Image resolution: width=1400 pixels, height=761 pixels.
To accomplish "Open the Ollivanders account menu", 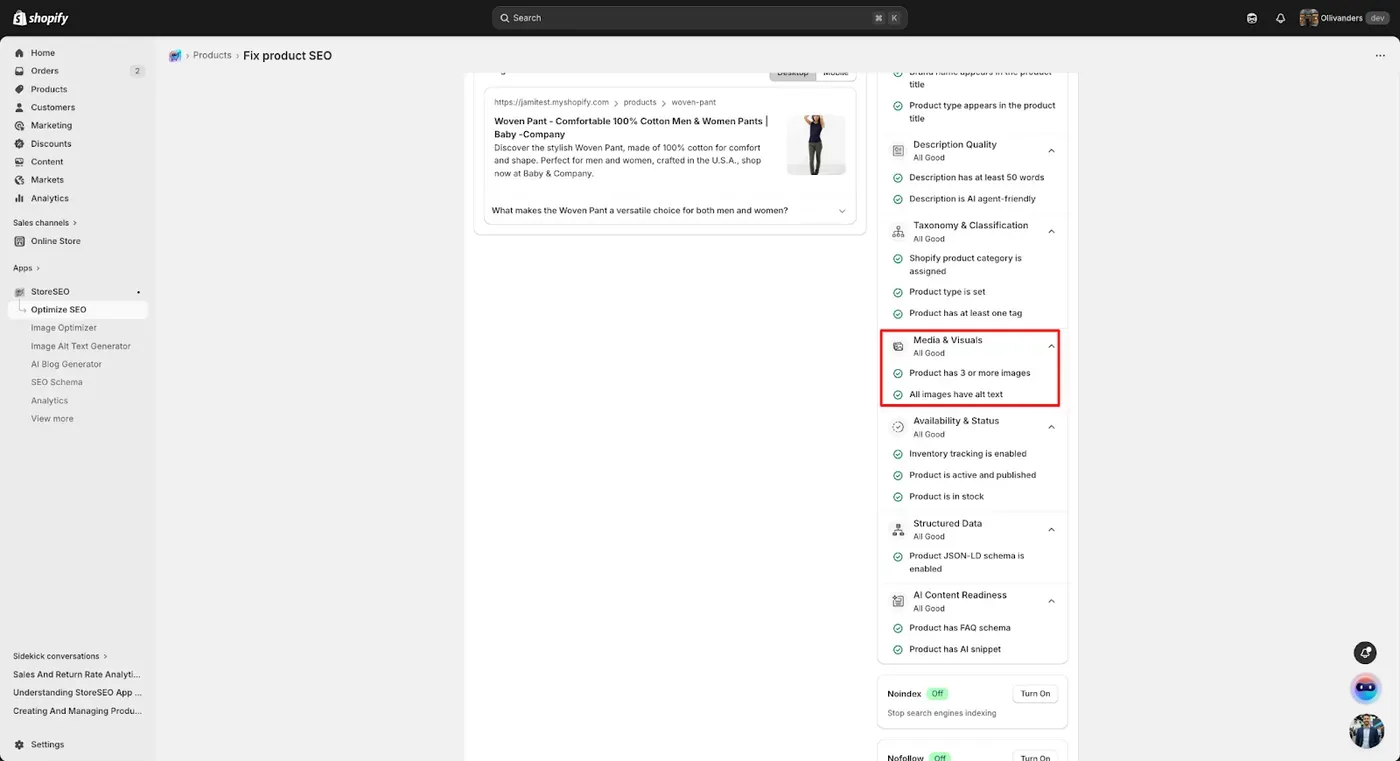I will 1344,18.
